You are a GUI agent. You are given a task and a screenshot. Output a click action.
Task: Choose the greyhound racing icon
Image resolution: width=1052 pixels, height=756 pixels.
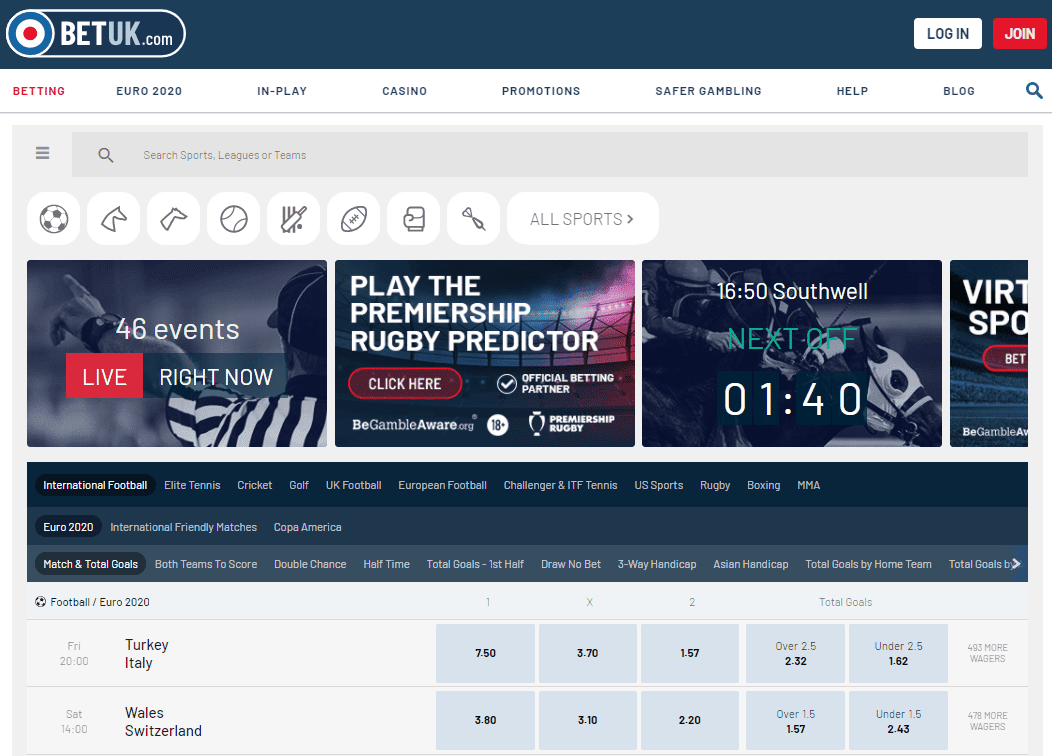click(x=173, y=218)
